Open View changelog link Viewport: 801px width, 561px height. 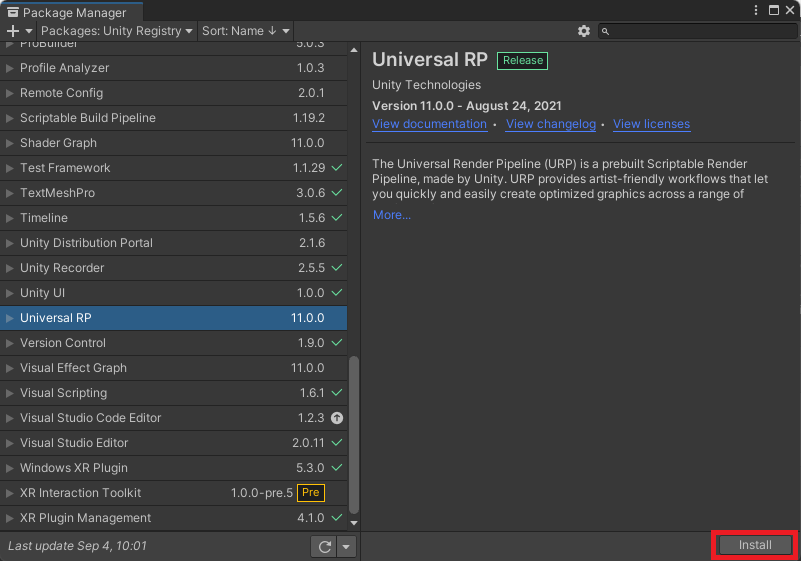tap(551, 124)
